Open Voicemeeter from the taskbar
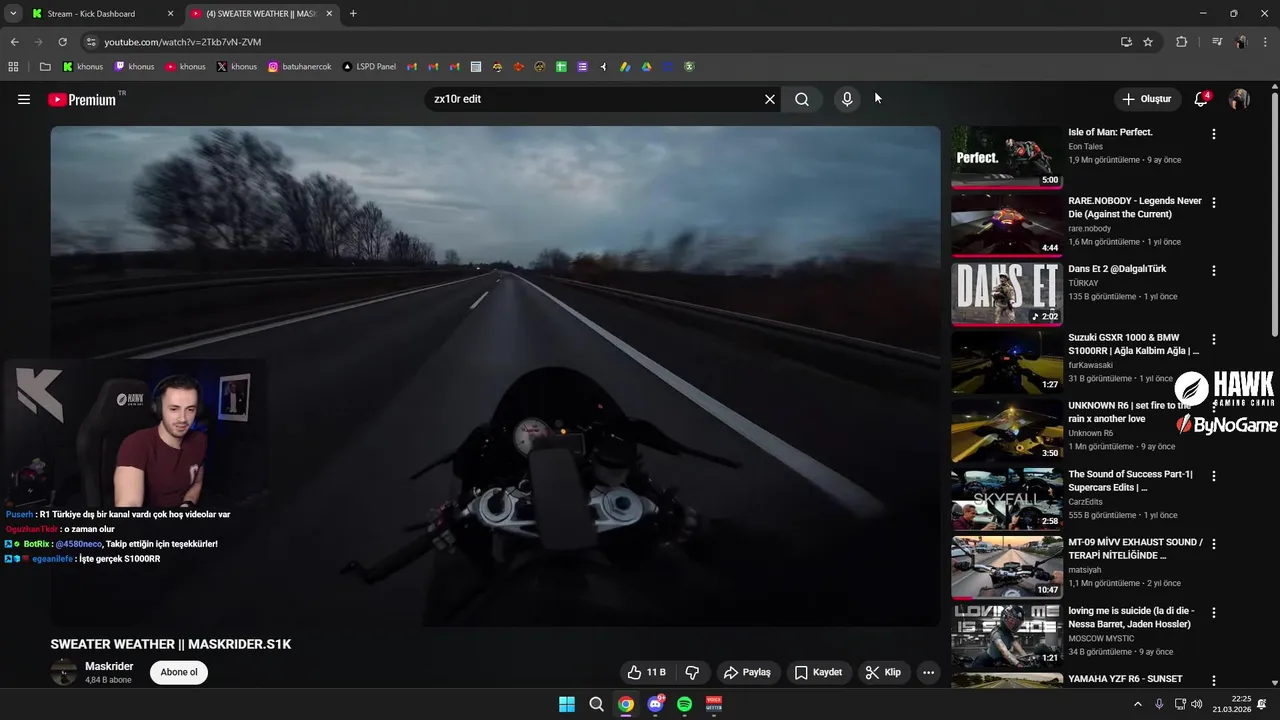Viewport: 1280px width, 720px height. 714,704
